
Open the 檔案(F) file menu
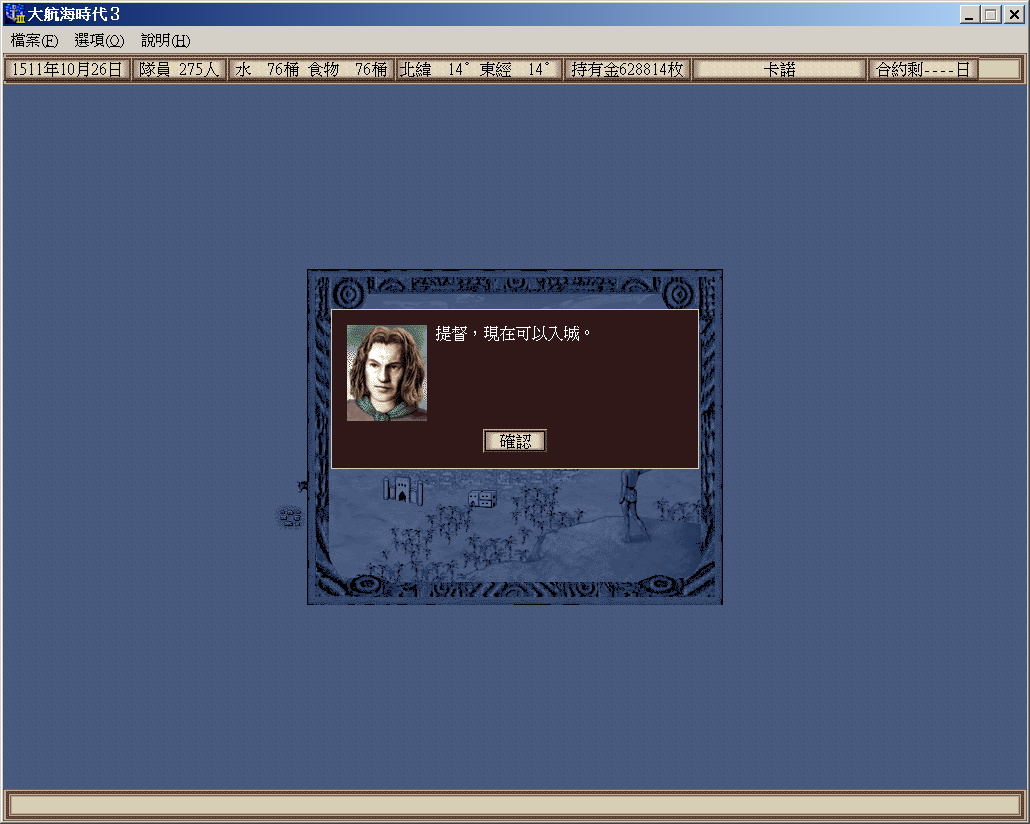(x=34, y=41)
